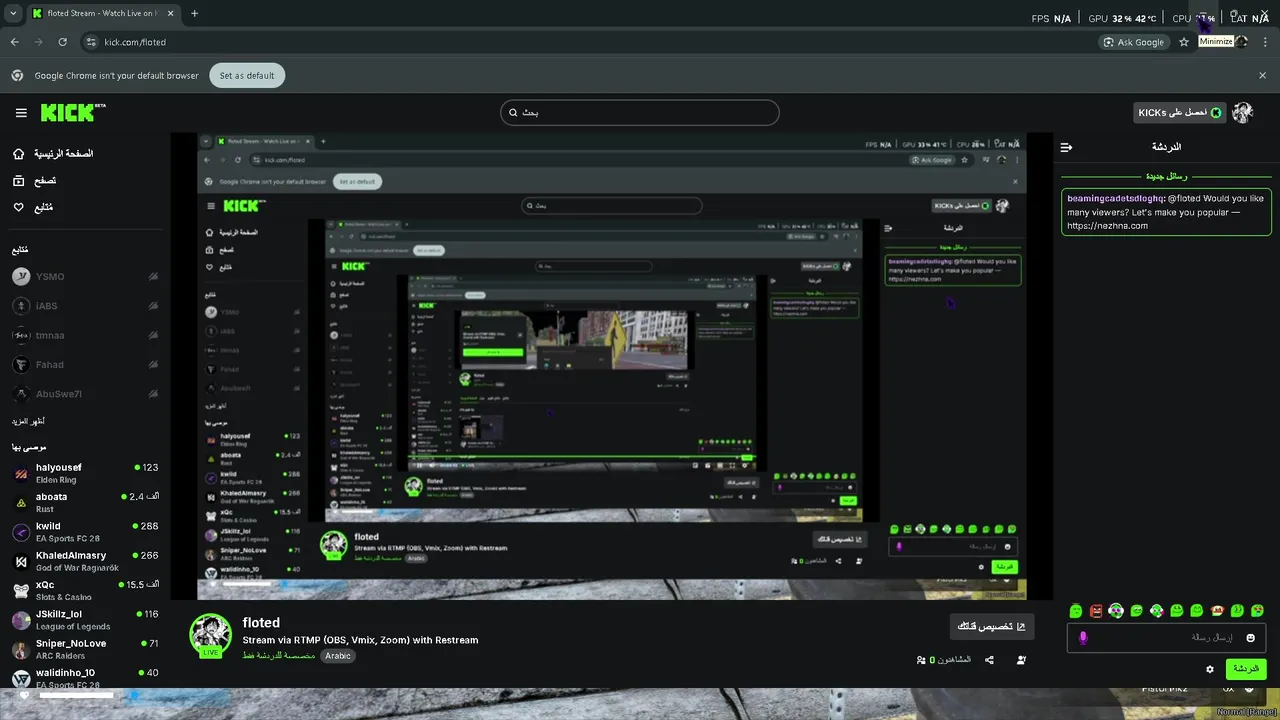Open the emoji picker smiley icon

pyautogui.click(x=1250, y=638)
